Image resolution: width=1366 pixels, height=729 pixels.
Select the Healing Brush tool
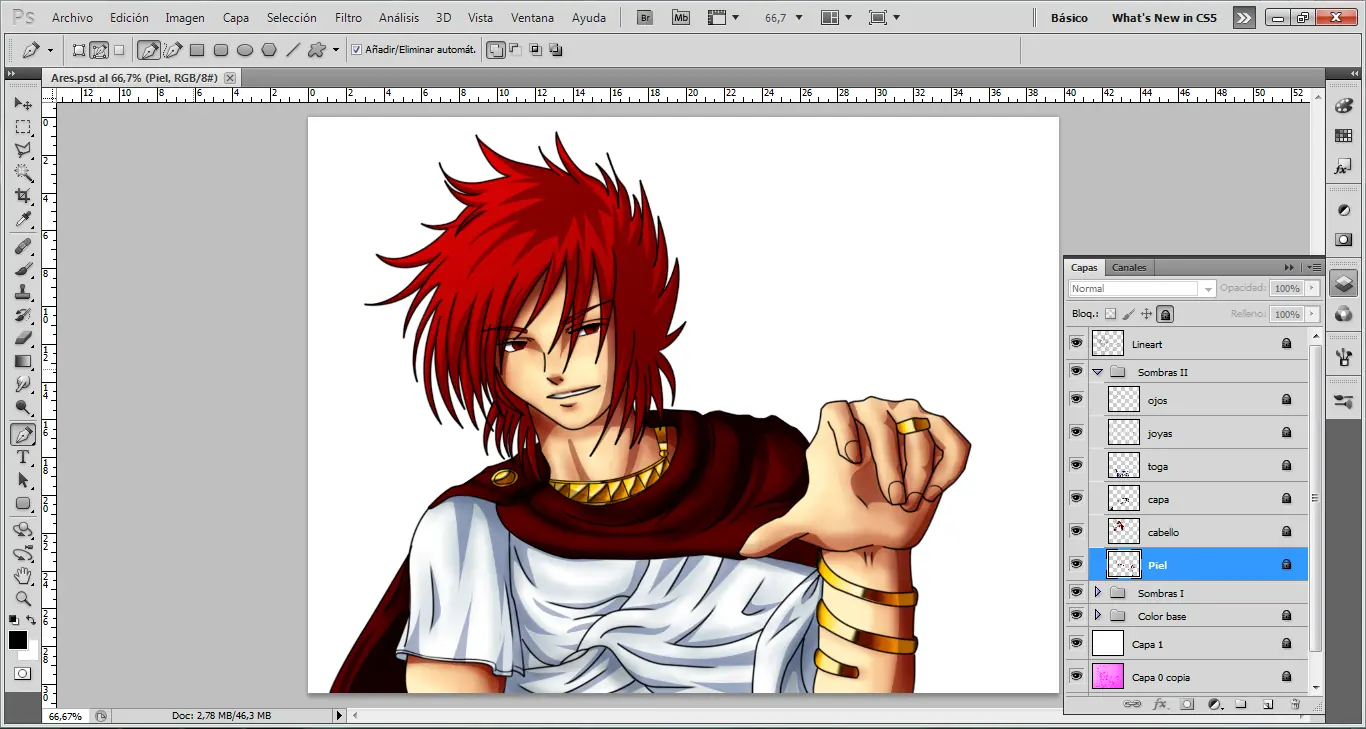pos(22,246)
